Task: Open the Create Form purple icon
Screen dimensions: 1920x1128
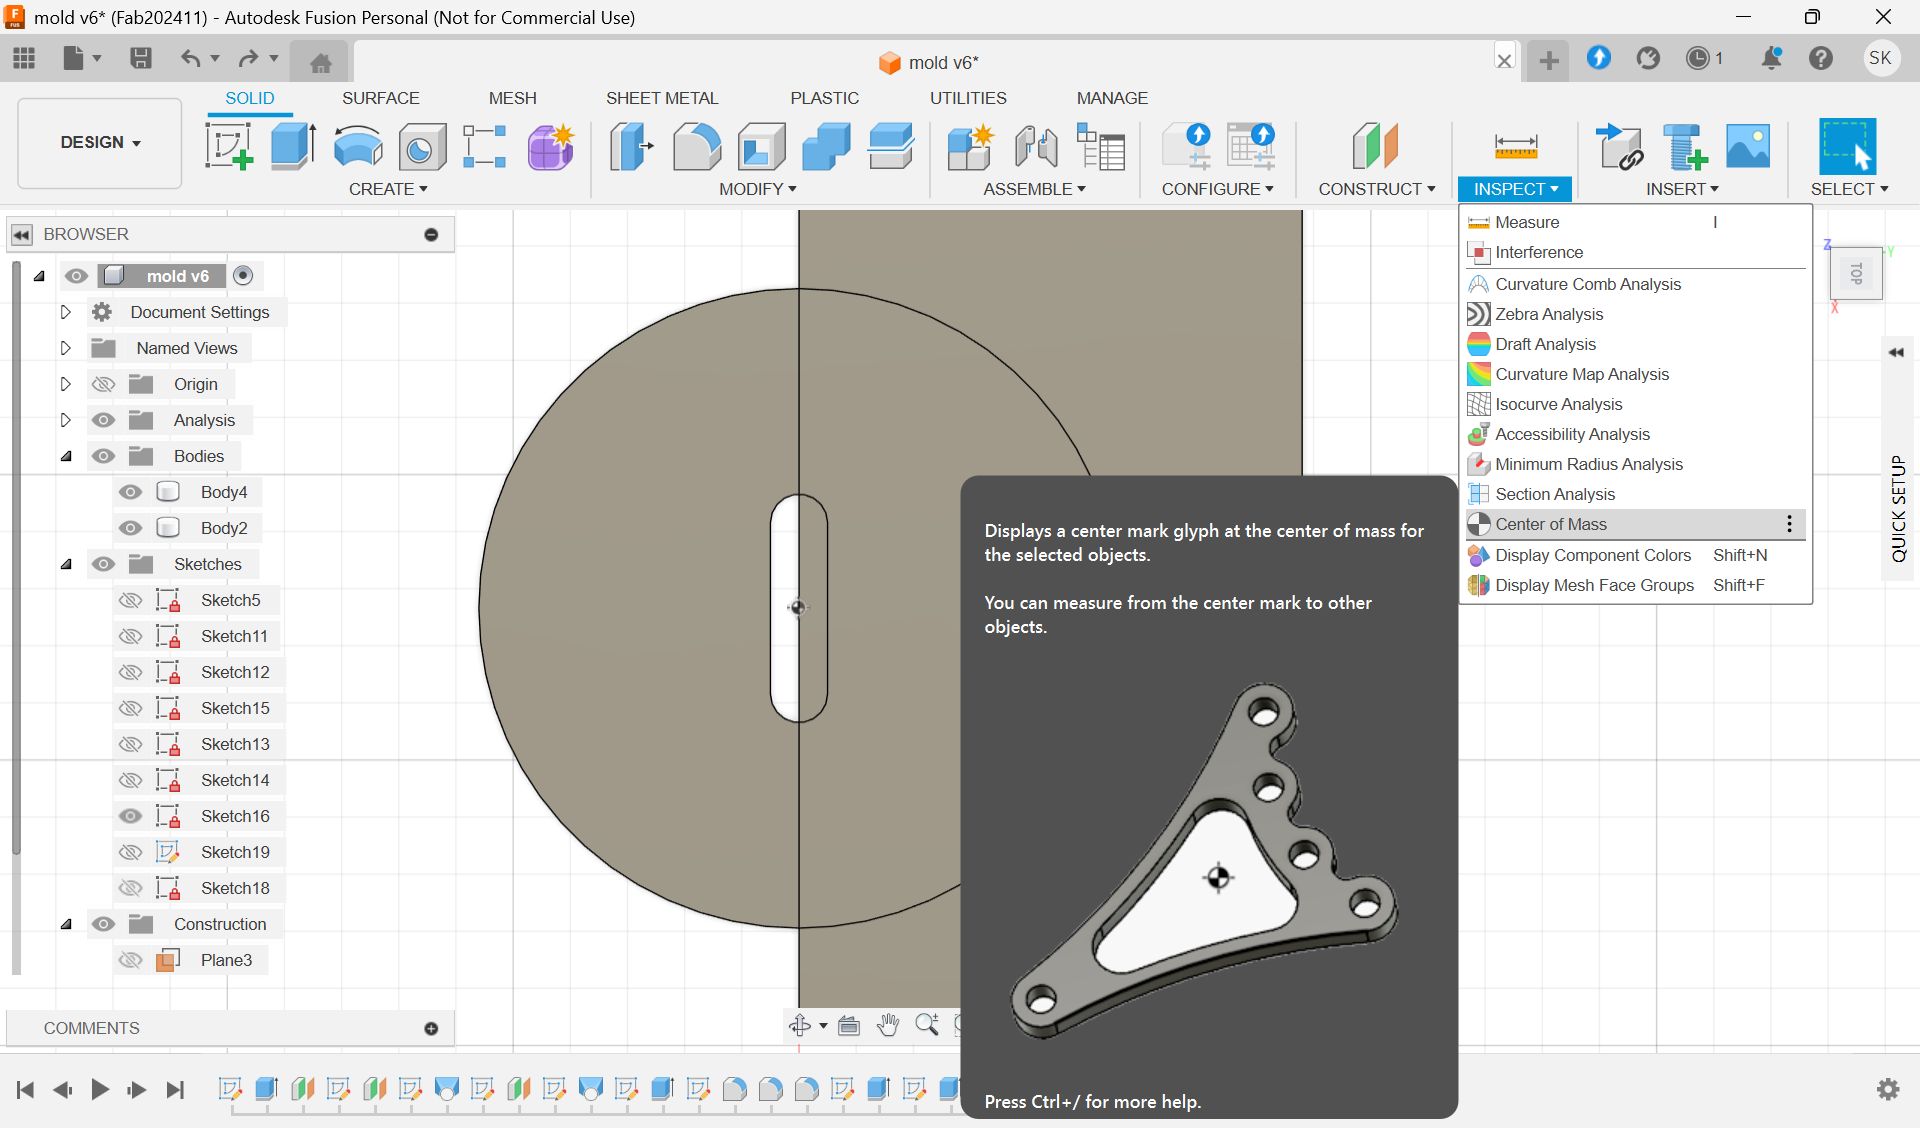Action: [x=549, y=147]
